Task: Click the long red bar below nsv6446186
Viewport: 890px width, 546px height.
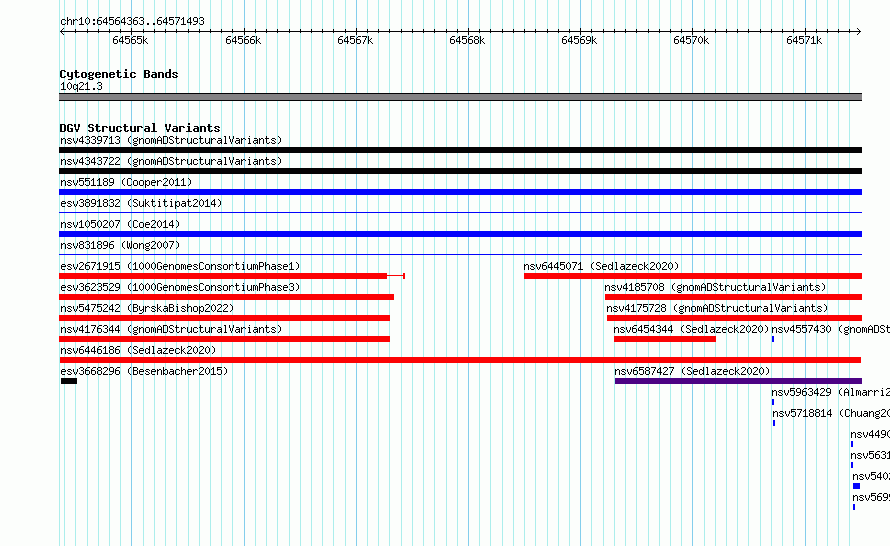Action: [460, 360]
